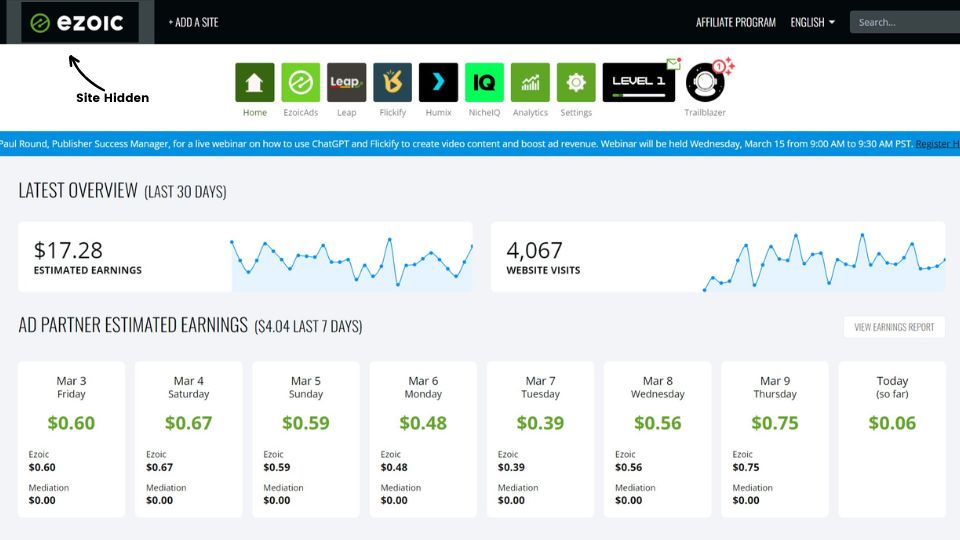This screenshot has width=960, height=540.
Task: Click the Analytics label text
Action: coord(530,113)
